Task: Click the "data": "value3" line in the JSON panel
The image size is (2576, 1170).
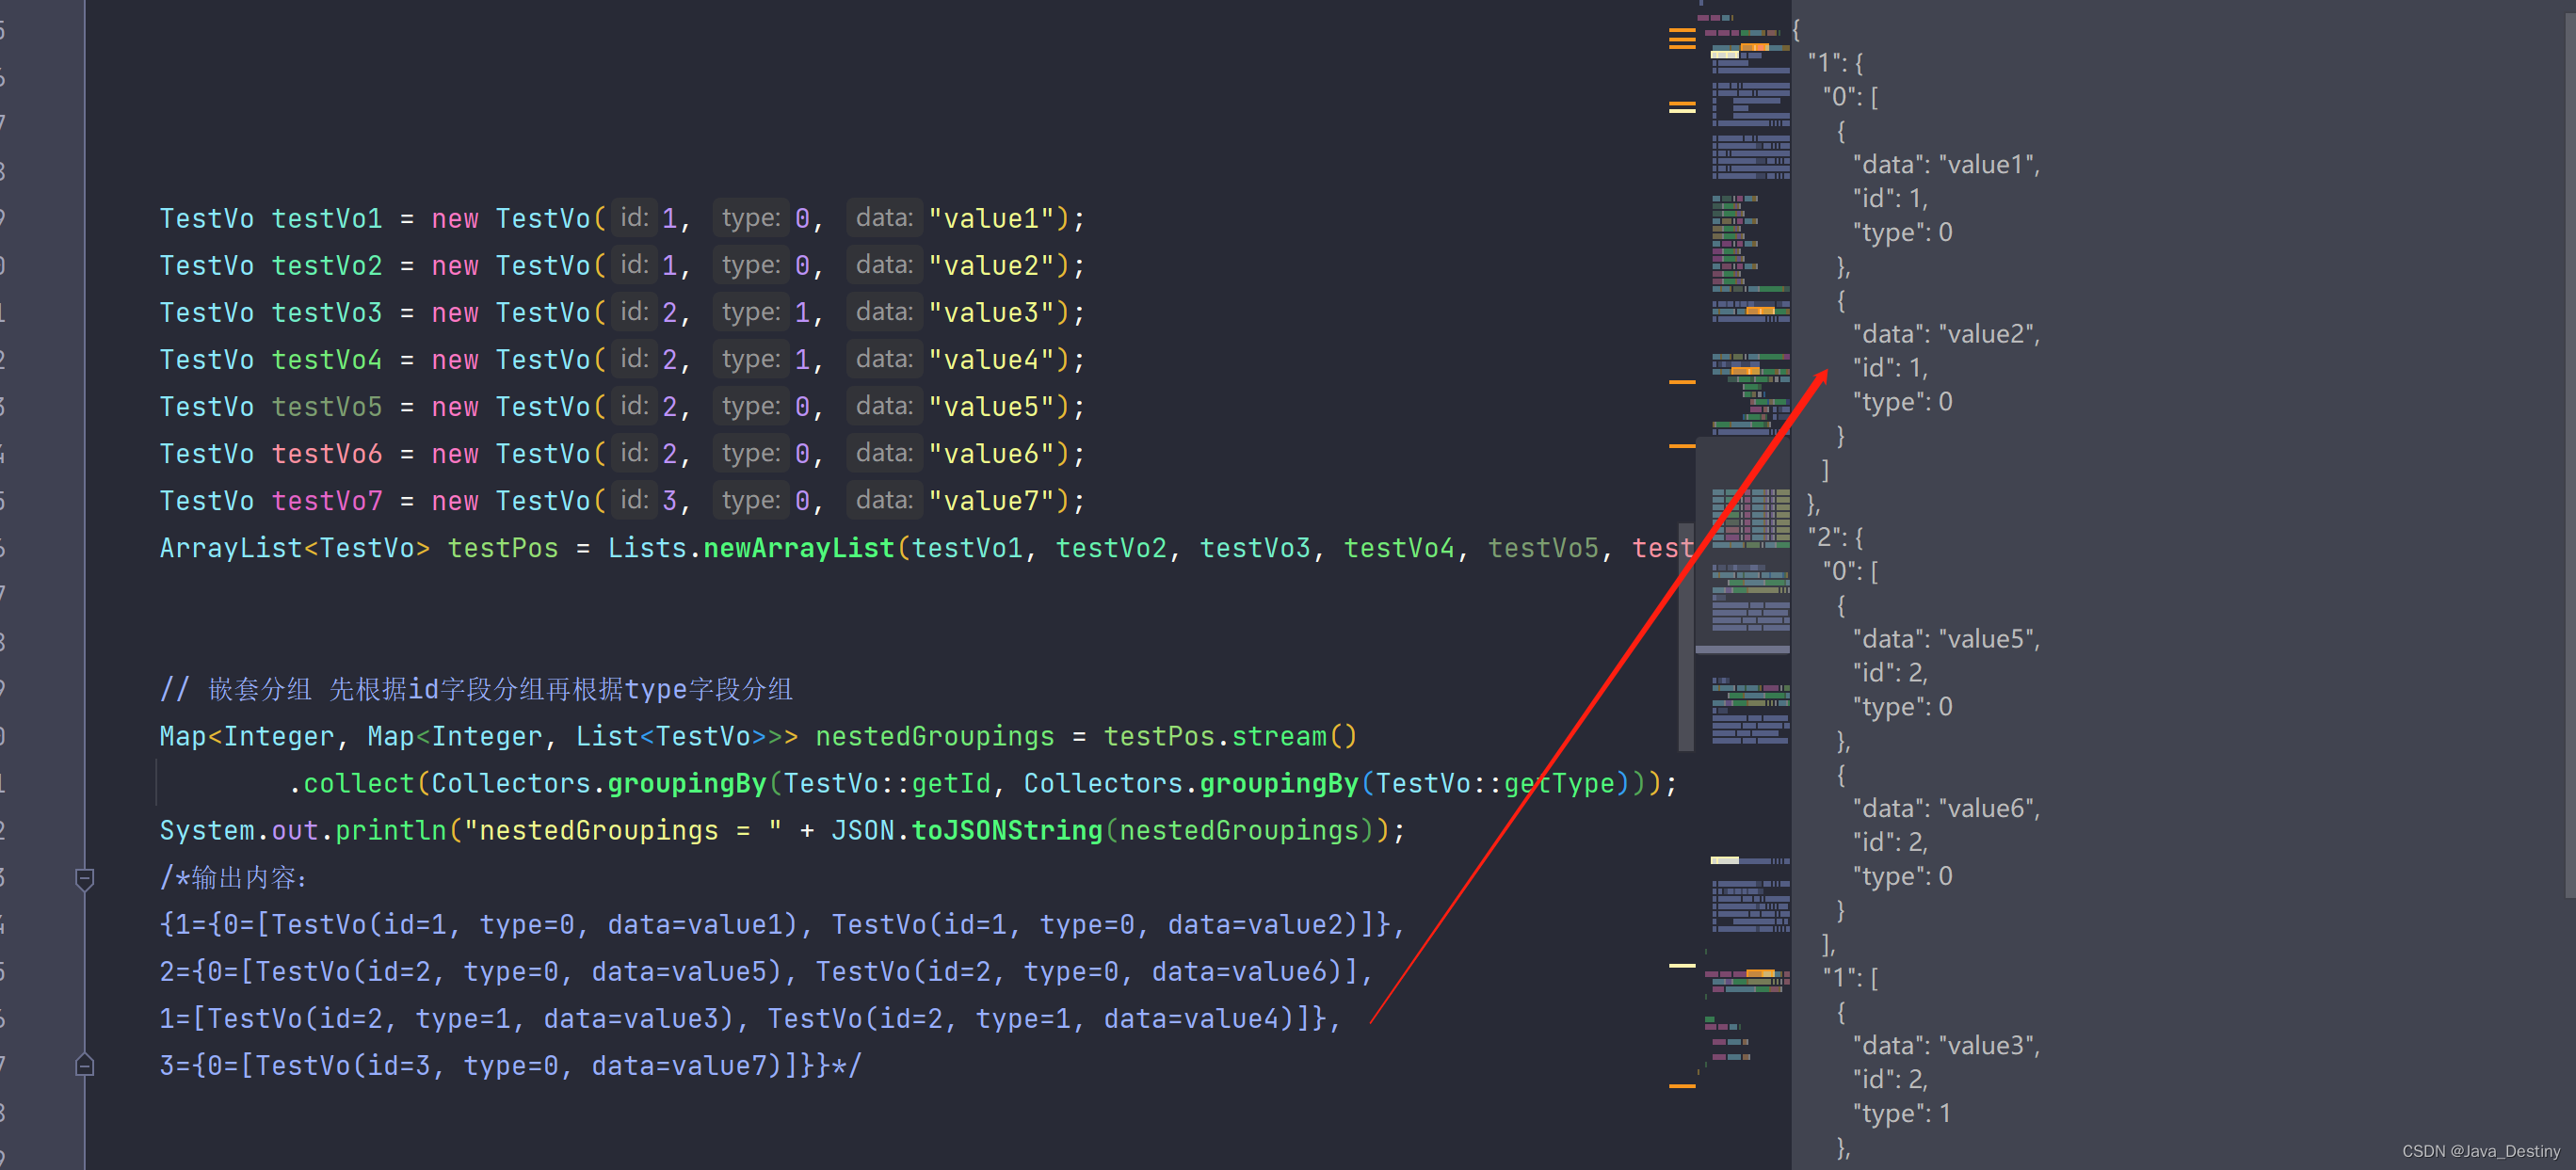Action: pos(1945,1045)
